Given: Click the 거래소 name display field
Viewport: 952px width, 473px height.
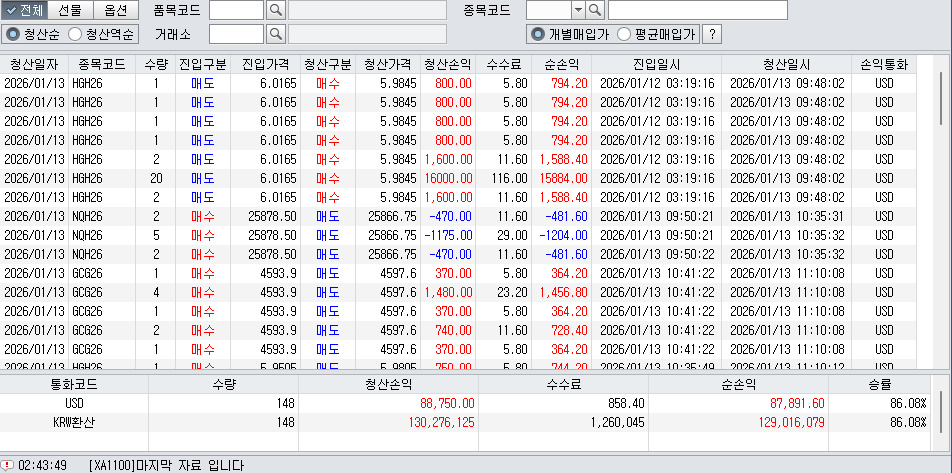Looking at the screenshot, I should point(367,34).
